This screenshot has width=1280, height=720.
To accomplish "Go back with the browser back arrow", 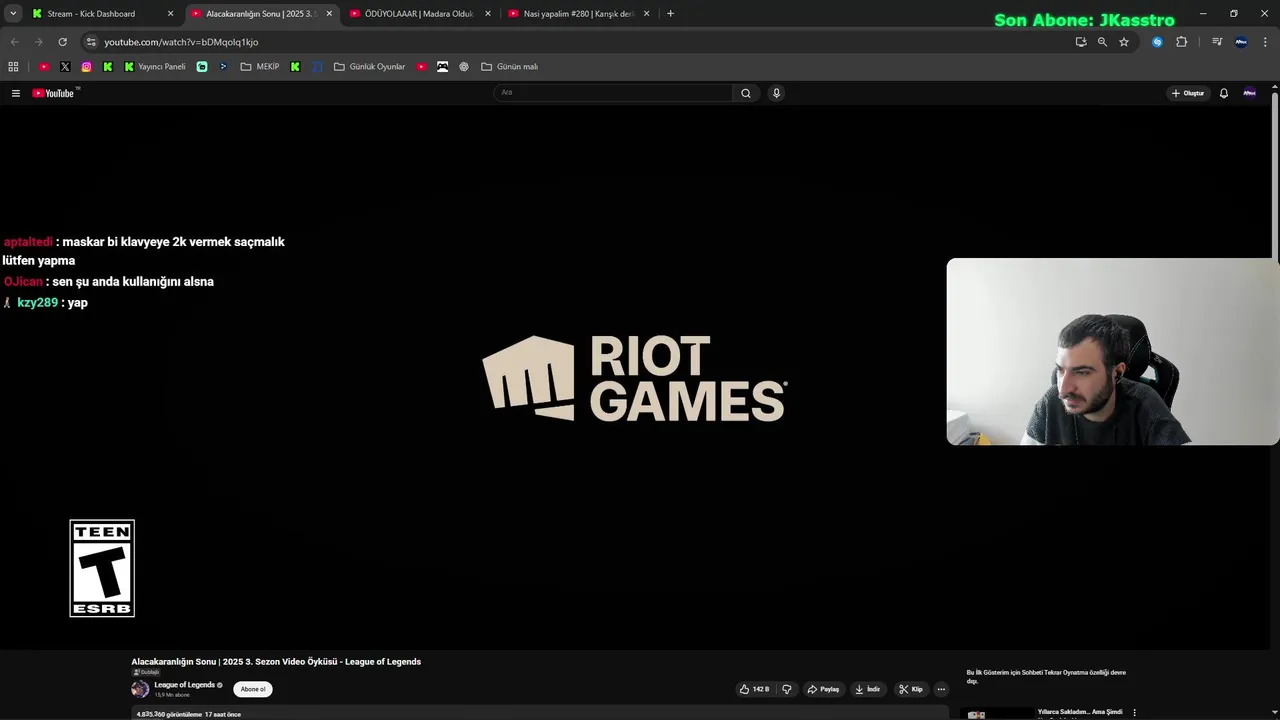I will coord(14,42).
